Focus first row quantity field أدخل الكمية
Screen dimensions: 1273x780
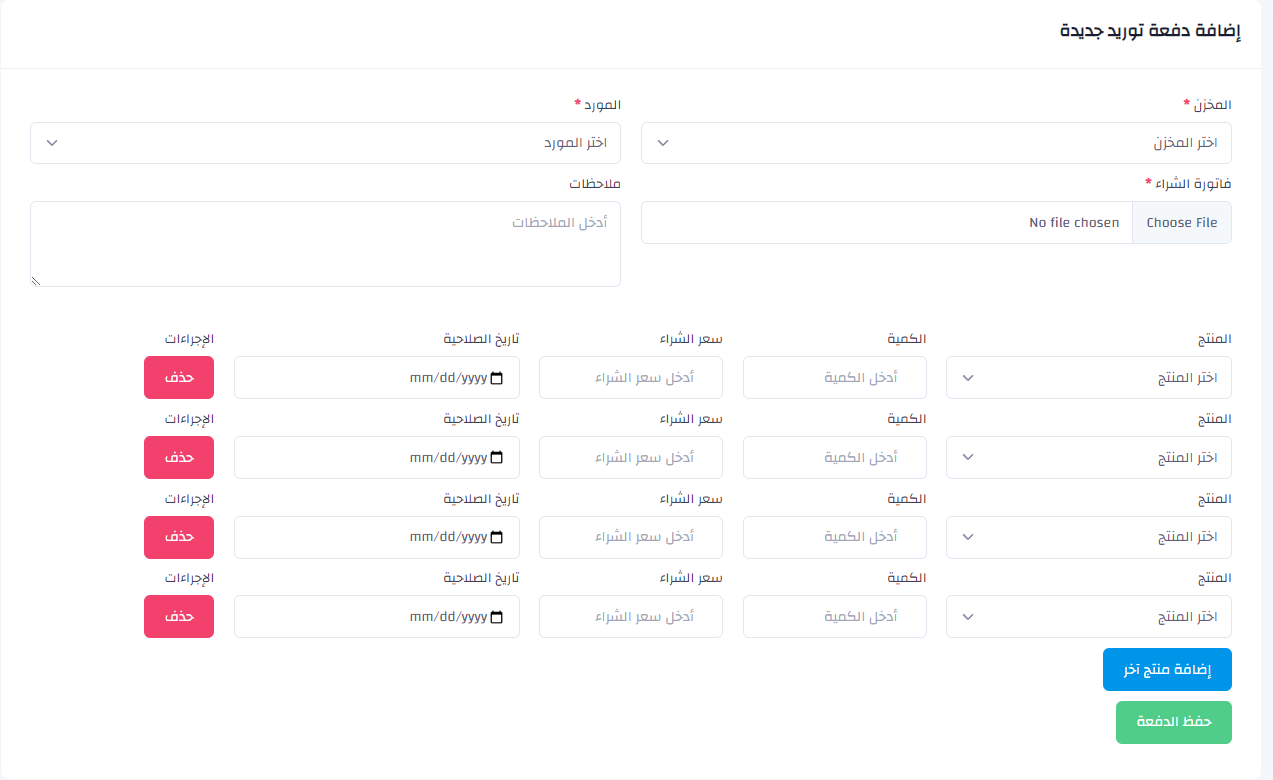(x=835, y=378)
